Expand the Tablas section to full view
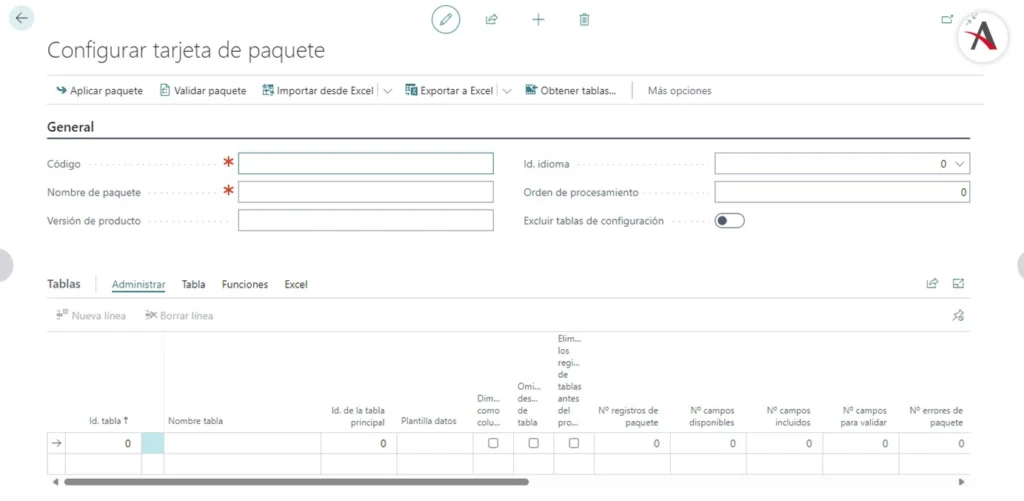Screen dimensions: 1024x501 (958, 284)
